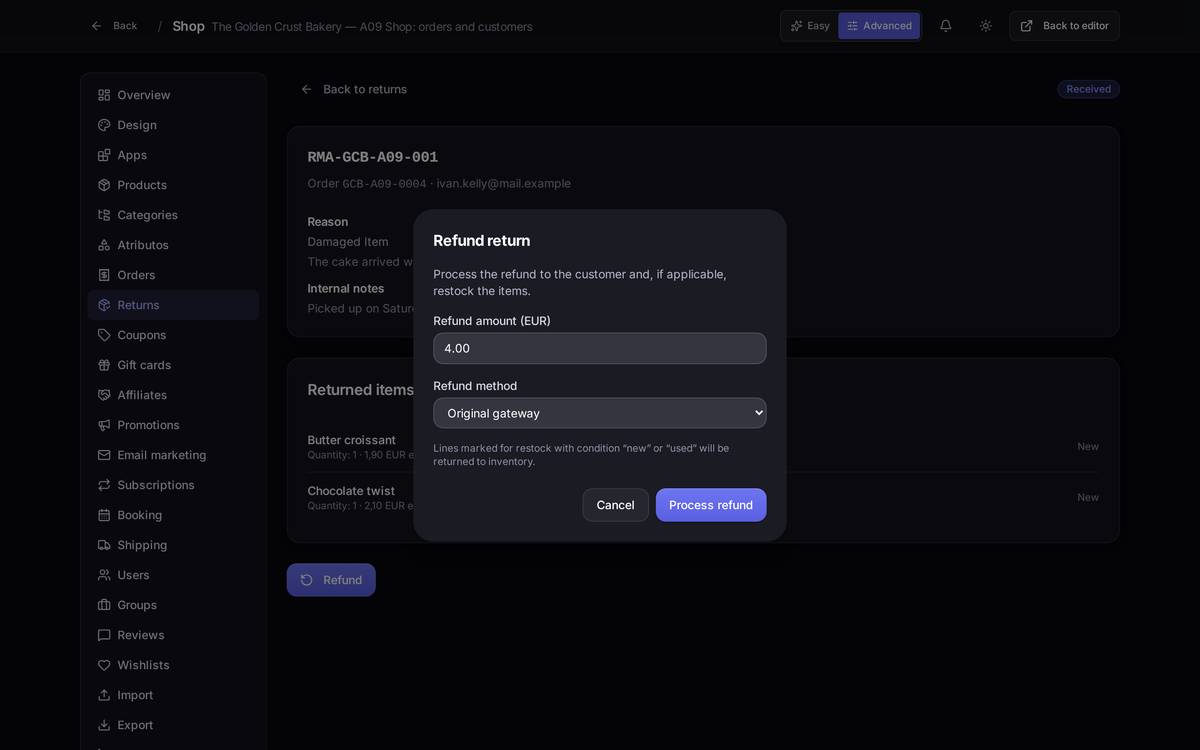Click the Subscriptions repeat icon
1200x750 pixels.
[x=104, y=485]
